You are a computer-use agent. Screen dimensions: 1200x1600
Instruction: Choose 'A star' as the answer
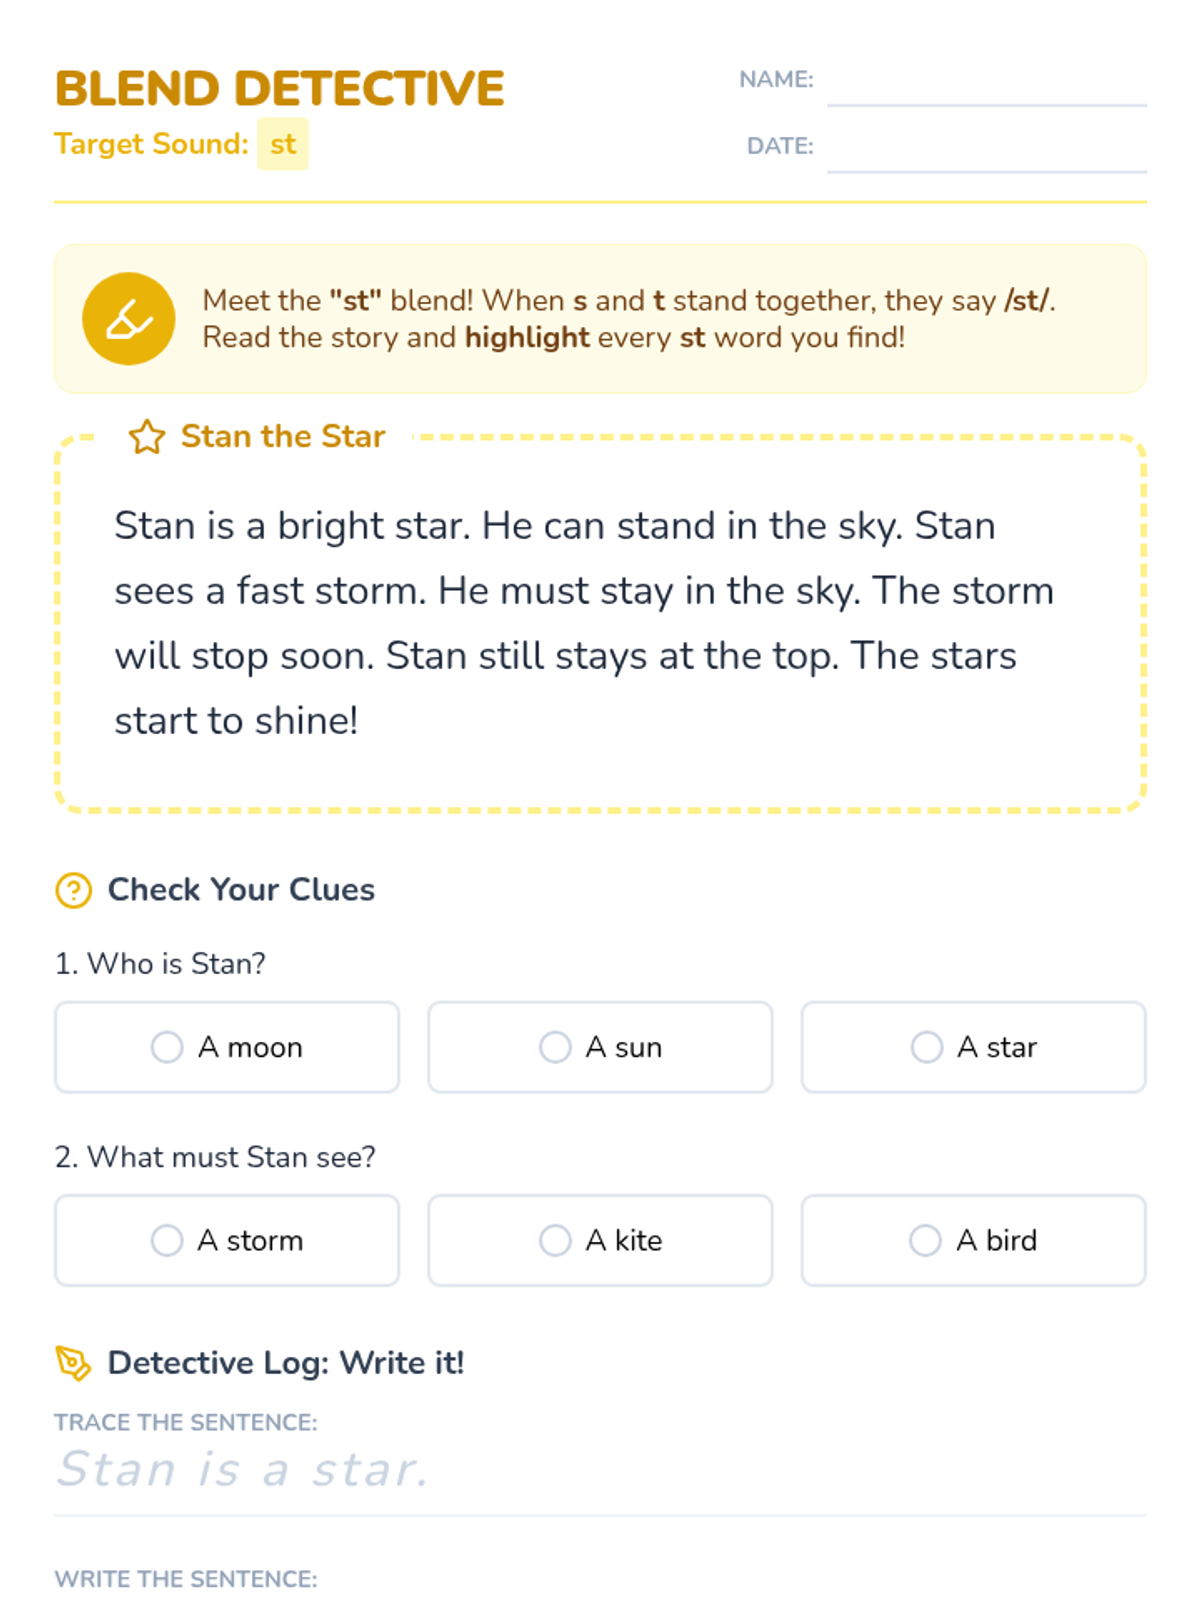[x=973, y=1047]
